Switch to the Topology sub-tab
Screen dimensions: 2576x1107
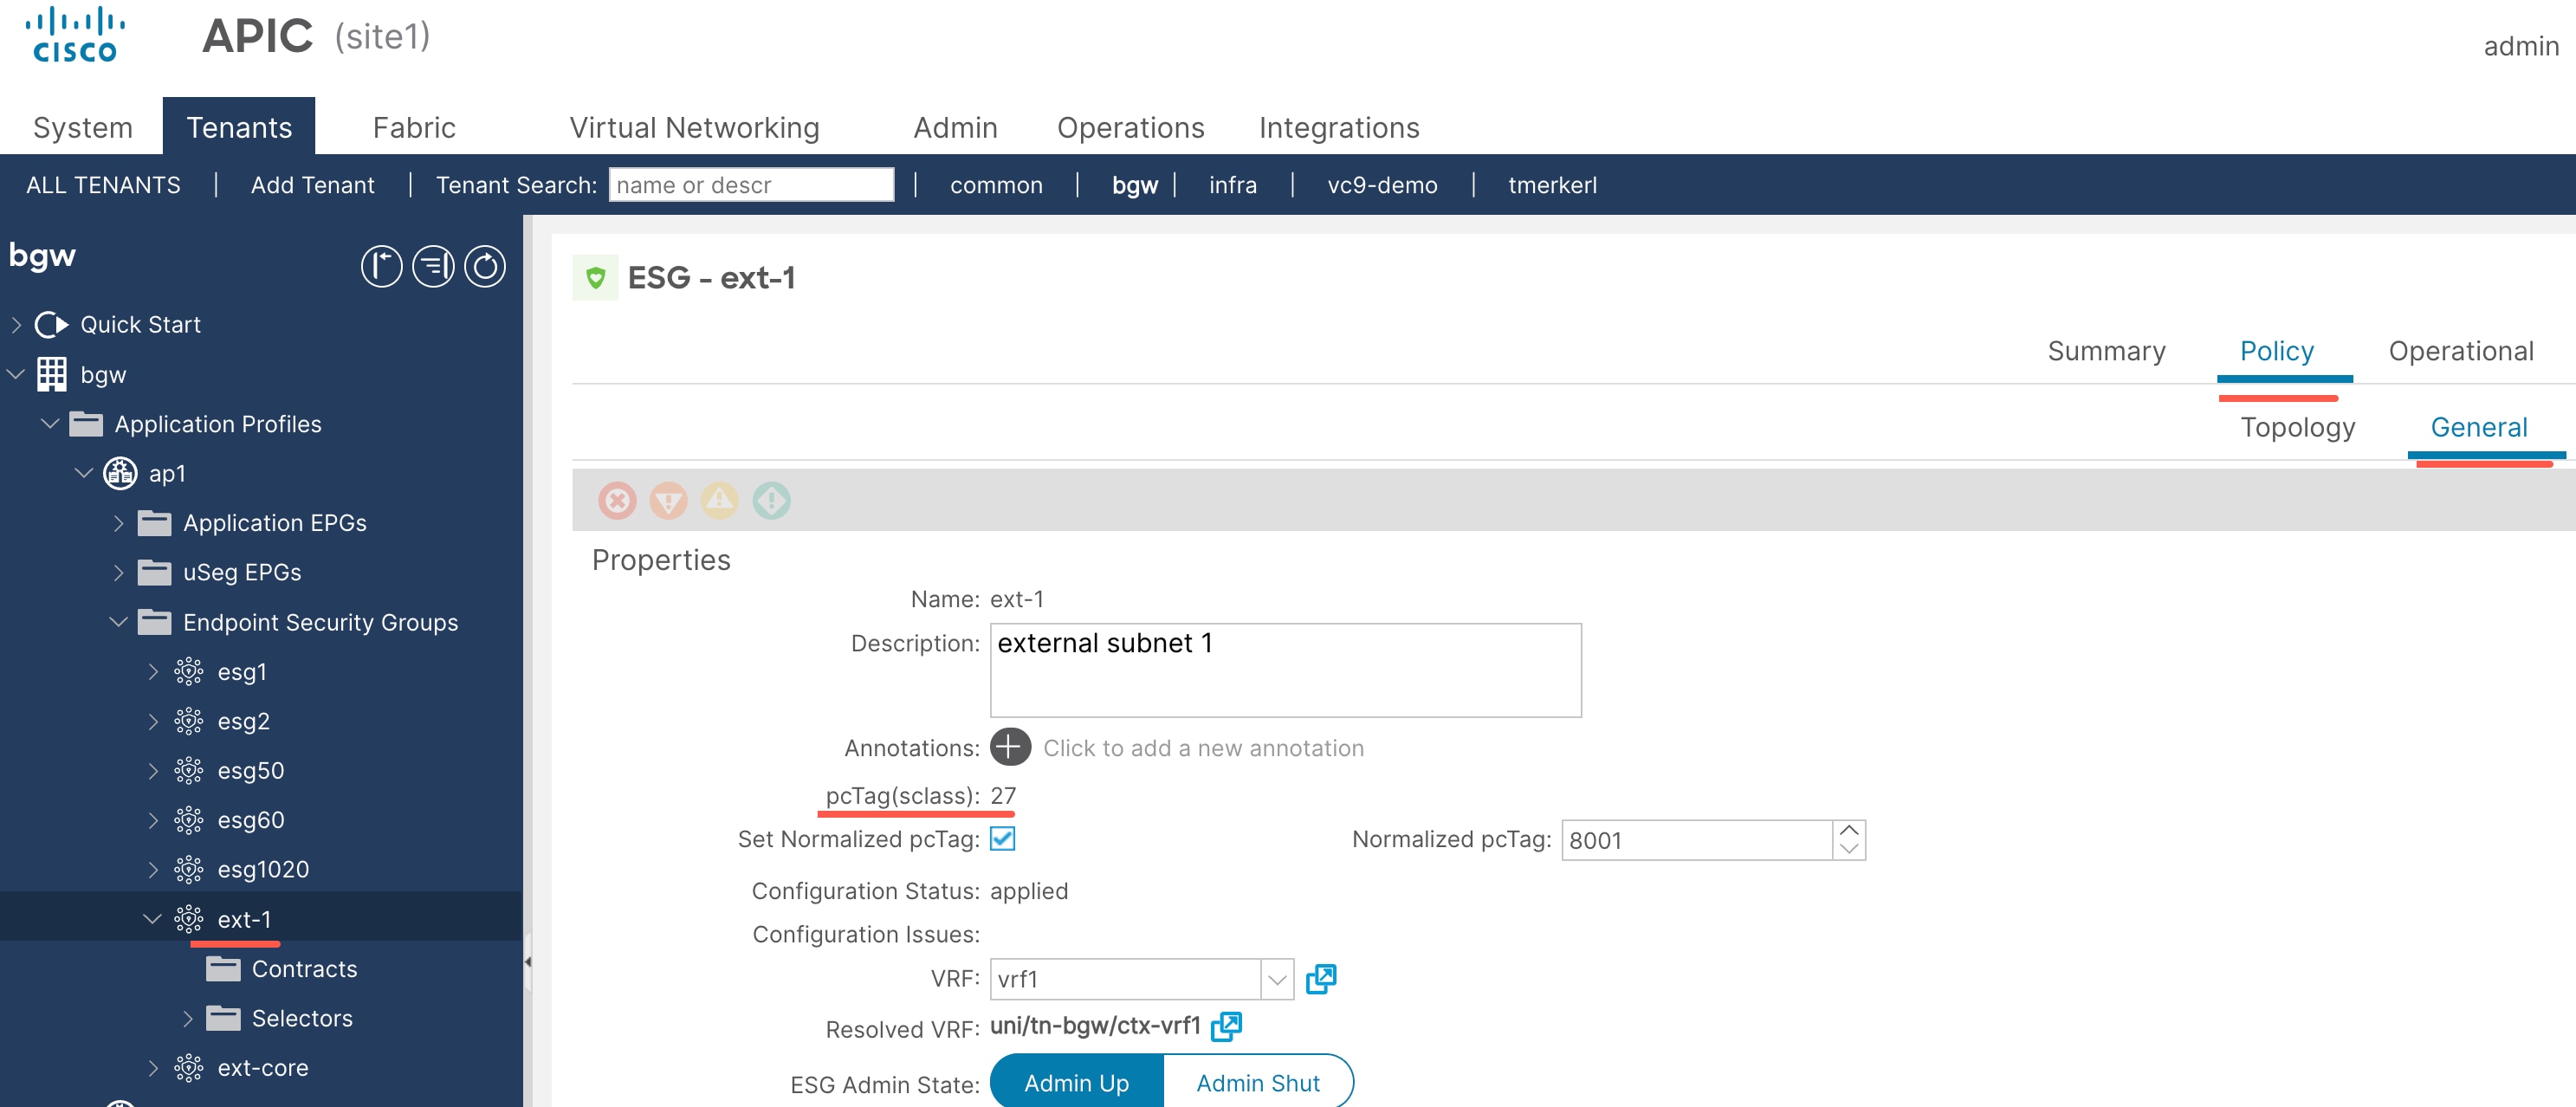2297,427
